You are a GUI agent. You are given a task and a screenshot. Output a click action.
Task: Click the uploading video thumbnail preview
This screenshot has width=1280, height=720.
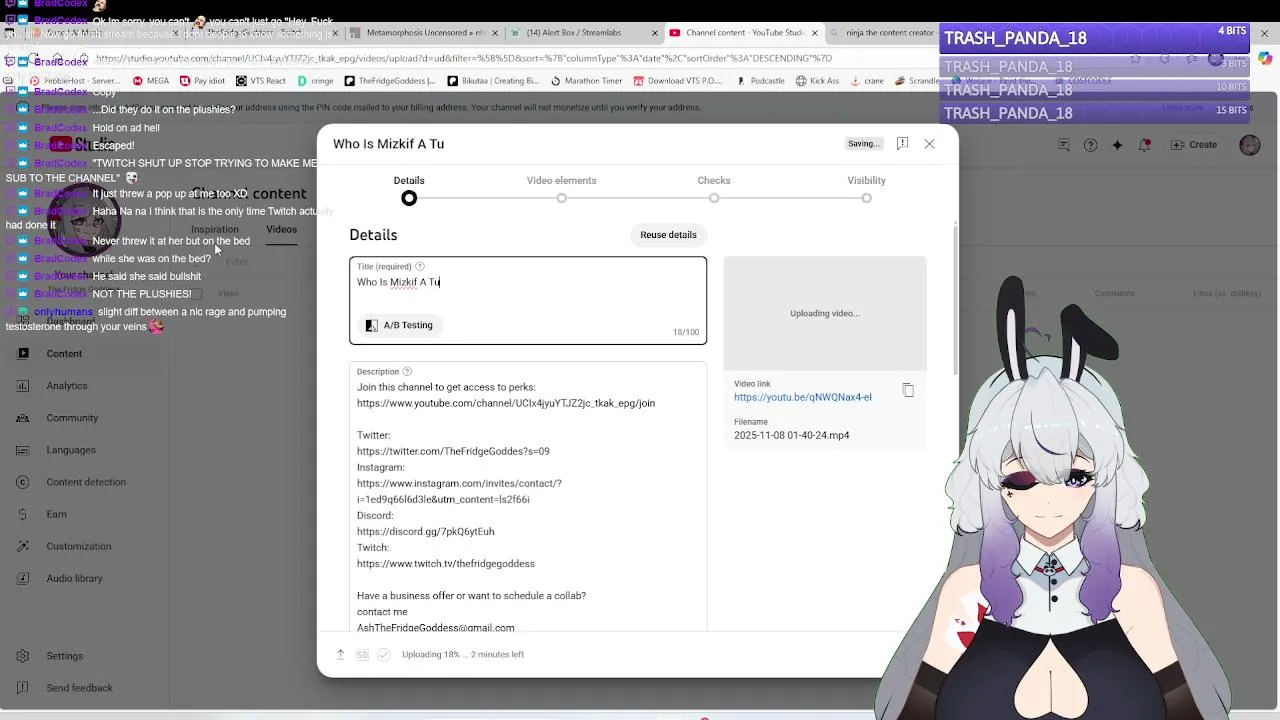click(825, 313)
